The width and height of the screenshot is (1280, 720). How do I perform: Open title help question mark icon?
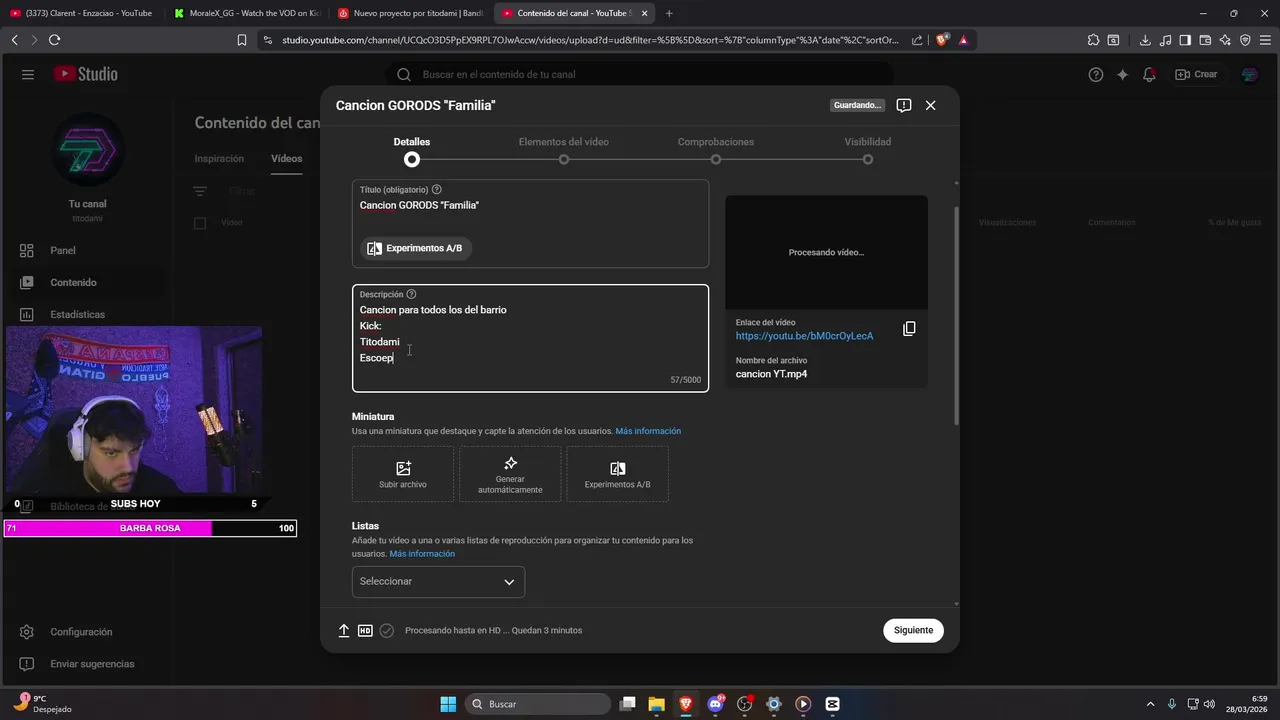(x=436, y=189)
